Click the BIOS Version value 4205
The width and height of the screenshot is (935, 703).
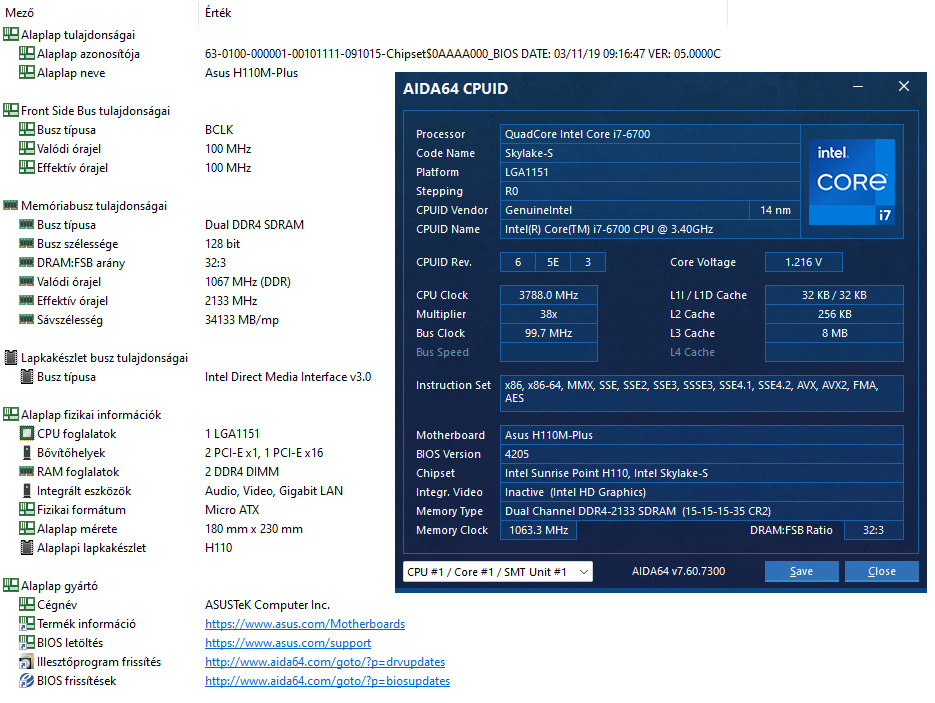tap(702, 454)
